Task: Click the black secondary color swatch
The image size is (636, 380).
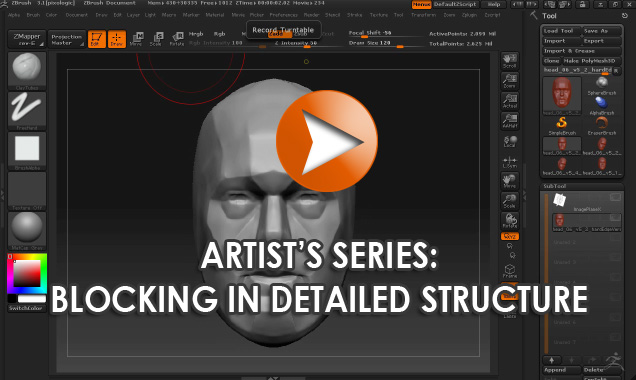Action: [x=12, y=298]
